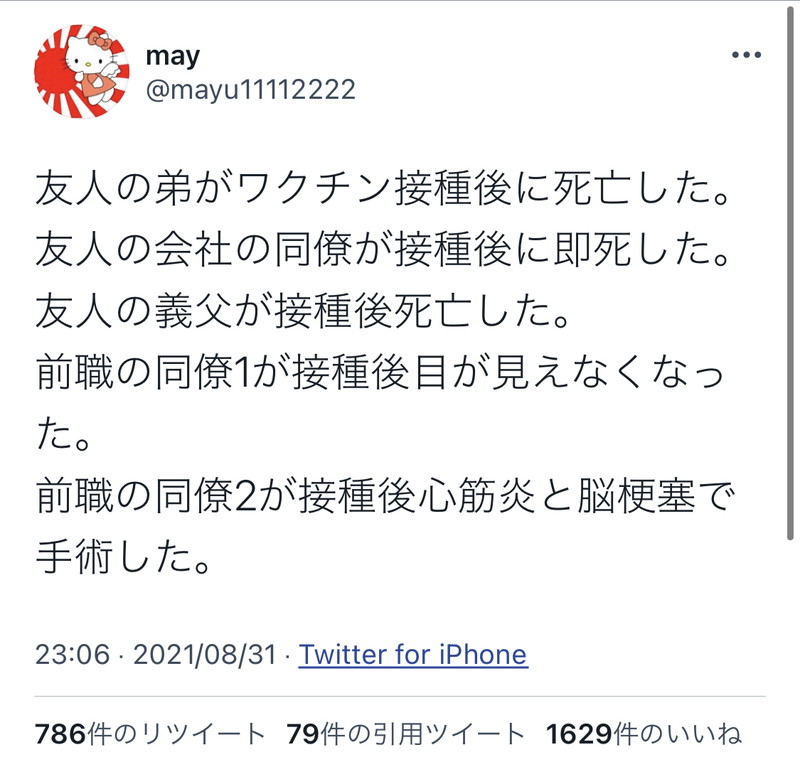The width and height of the screenshot is (800, 762).
Task: Click the vertical scrollbar on the right edge
Action: [x=790, y=270]
